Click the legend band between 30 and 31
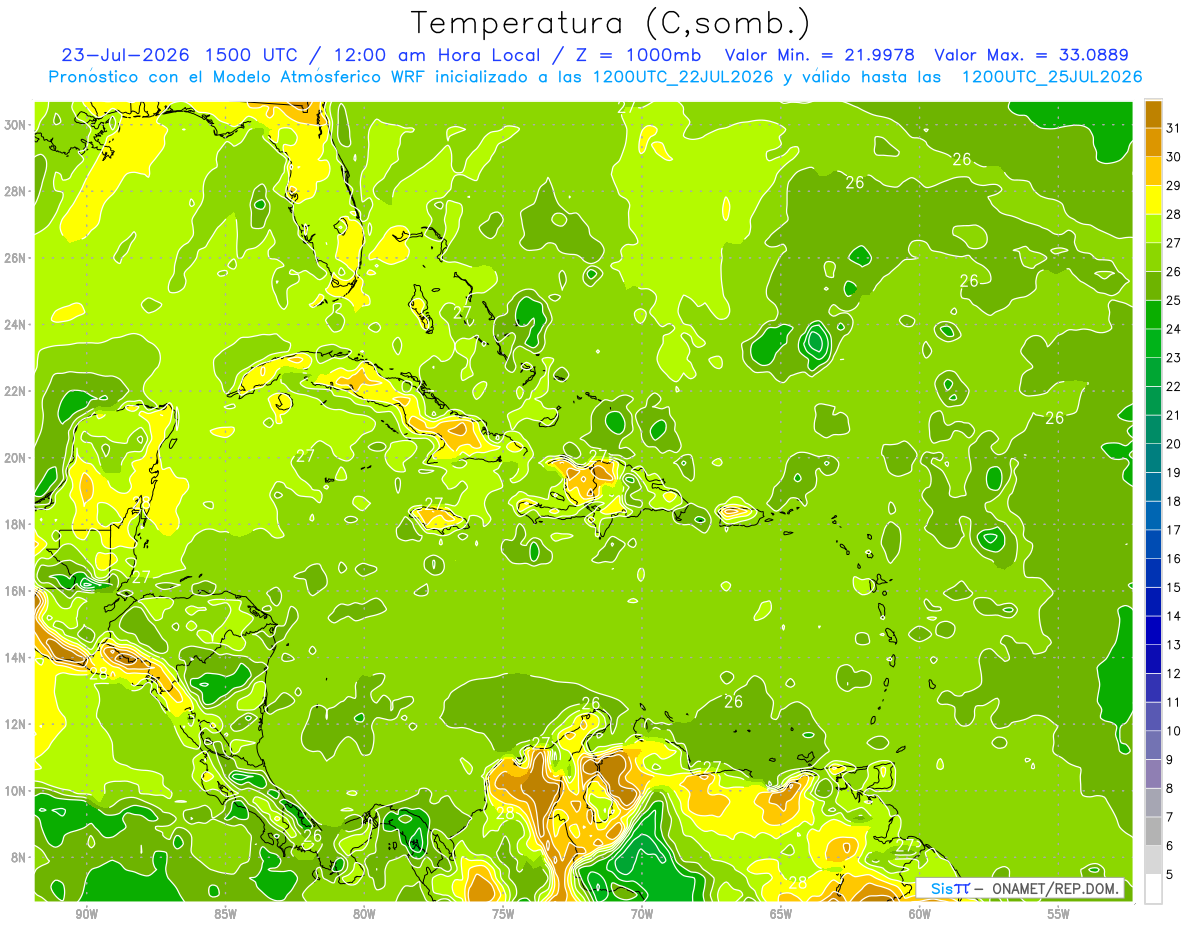Viewport: 1200px width, 927px height. (x=1153, y=143)
